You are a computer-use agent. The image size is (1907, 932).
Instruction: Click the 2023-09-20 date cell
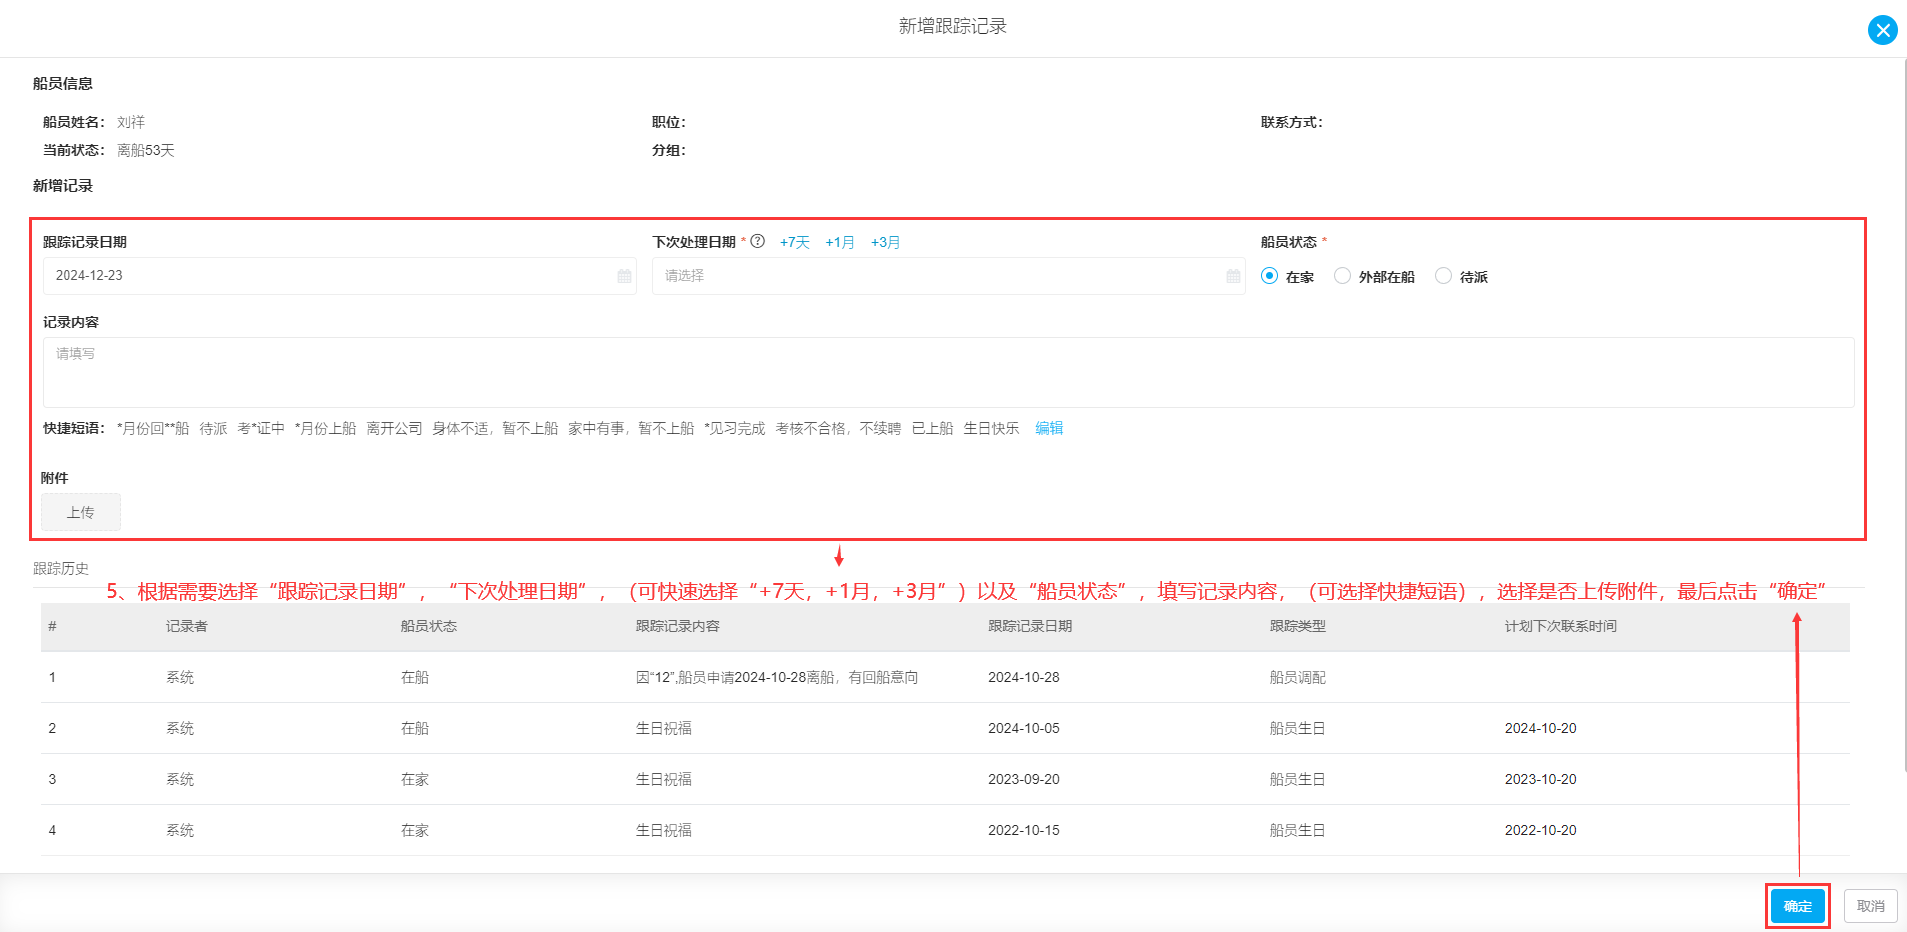[x=1024, y=779]
